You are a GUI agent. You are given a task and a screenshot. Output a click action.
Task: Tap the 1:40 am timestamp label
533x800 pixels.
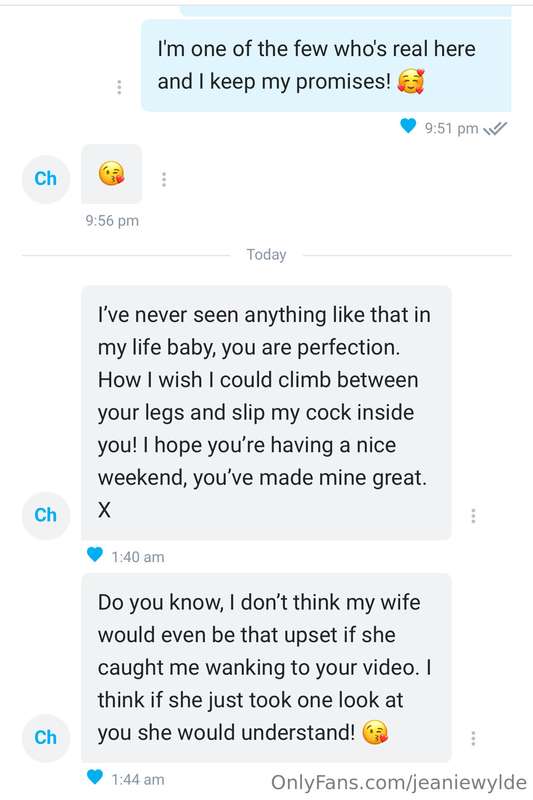point(138,557)
